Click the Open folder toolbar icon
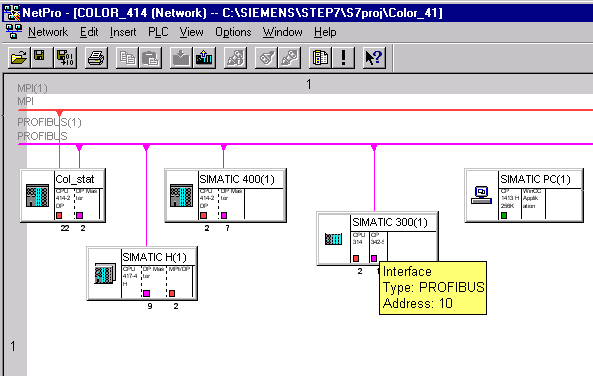 (x=19, y=58)
